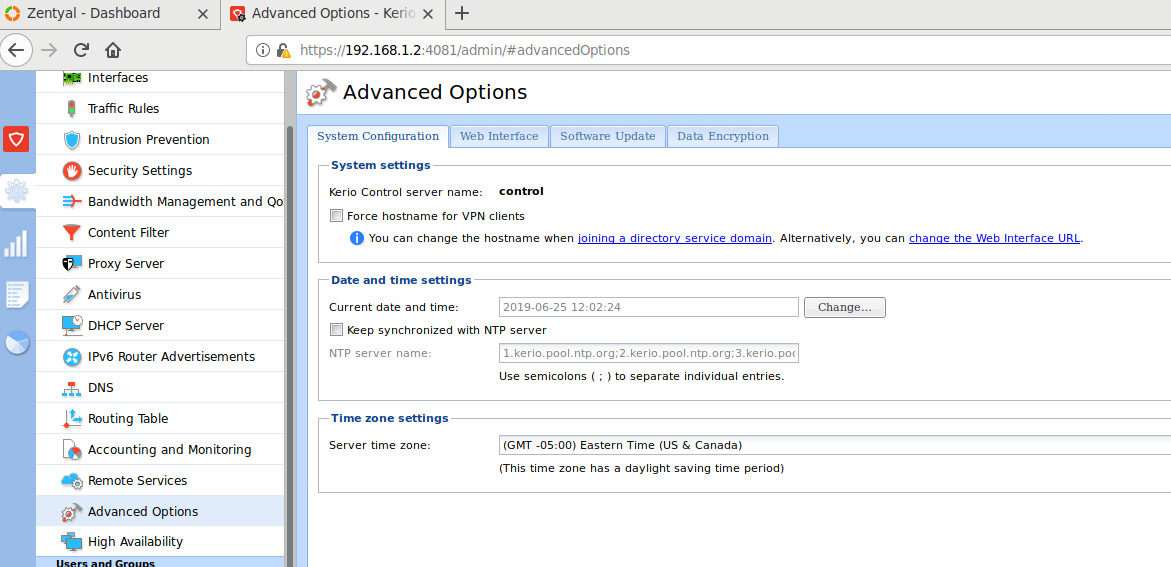Viewport: 1171px width, 567px height.
Task: Switch to the Web Interface tab
Action: pyautogui.click(x=499, y=136)
